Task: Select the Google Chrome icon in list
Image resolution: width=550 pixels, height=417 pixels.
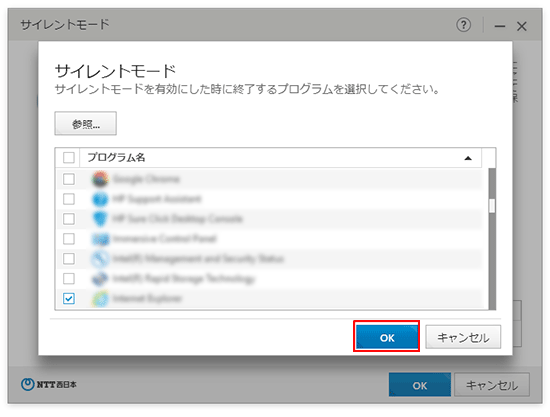Action: coord(100,179)
